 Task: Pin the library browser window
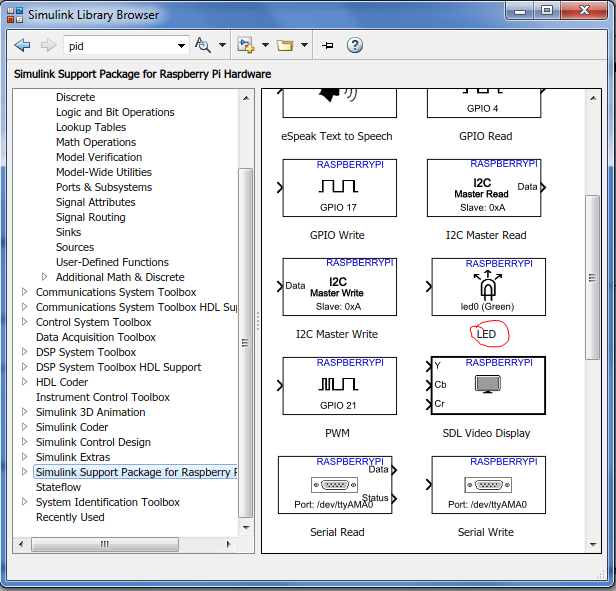pyautogui.click(x=327, y=45)
